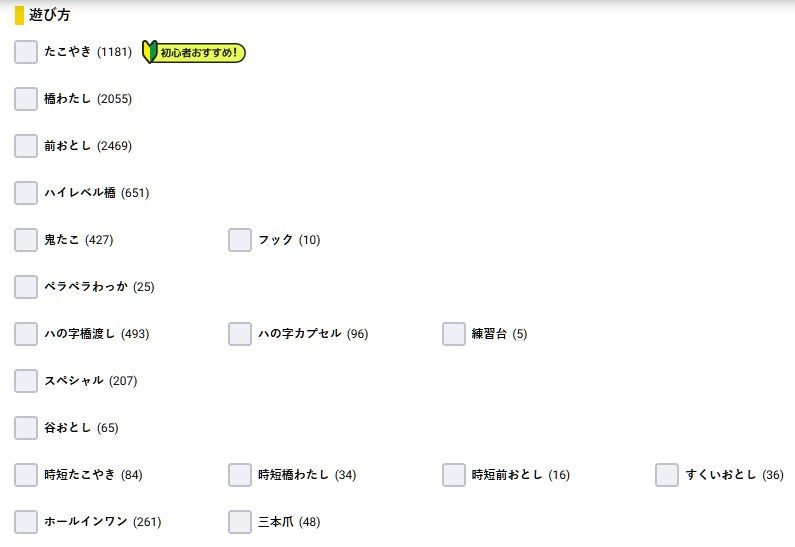The image size is (795, 547).
Task: Enable the すくいおとし checkbox
Action: (668, 475)
